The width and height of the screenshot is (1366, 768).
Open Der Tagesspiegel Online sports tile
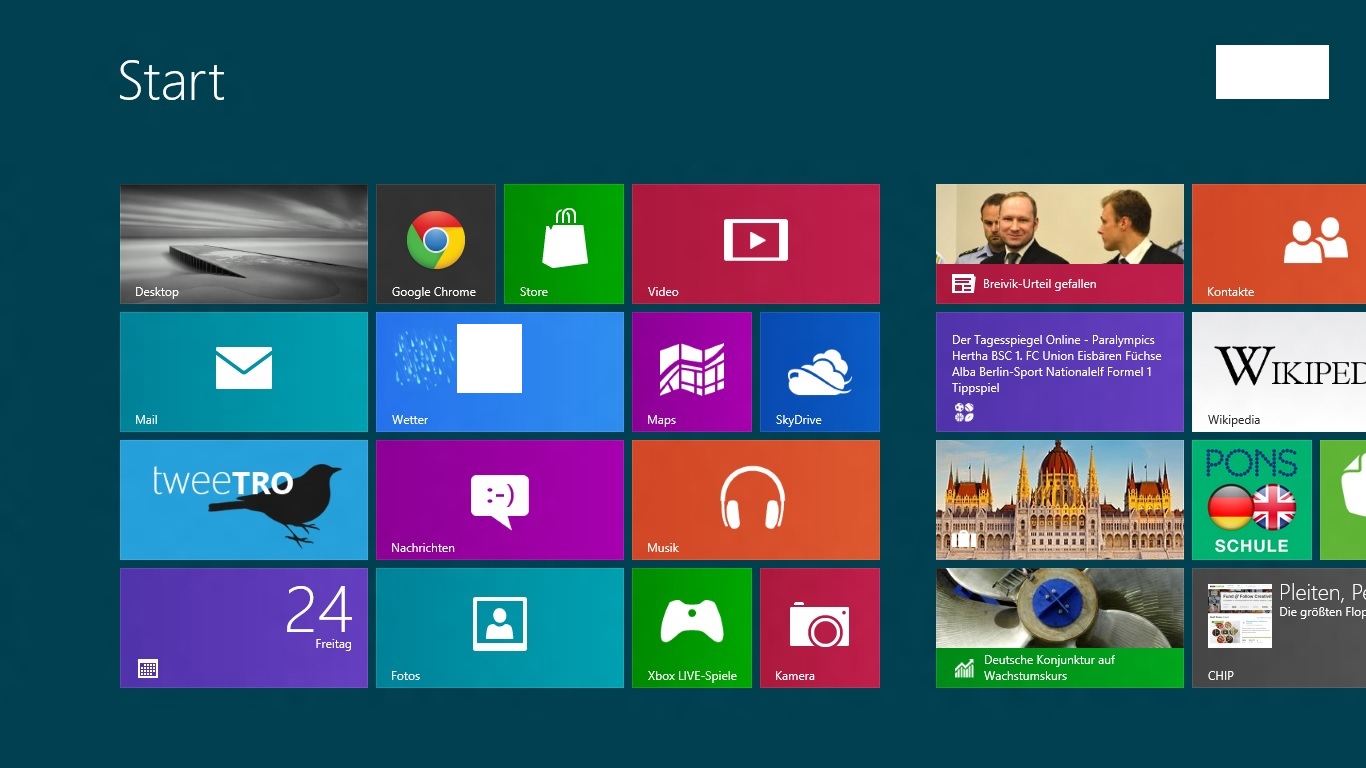point(1060,372)
